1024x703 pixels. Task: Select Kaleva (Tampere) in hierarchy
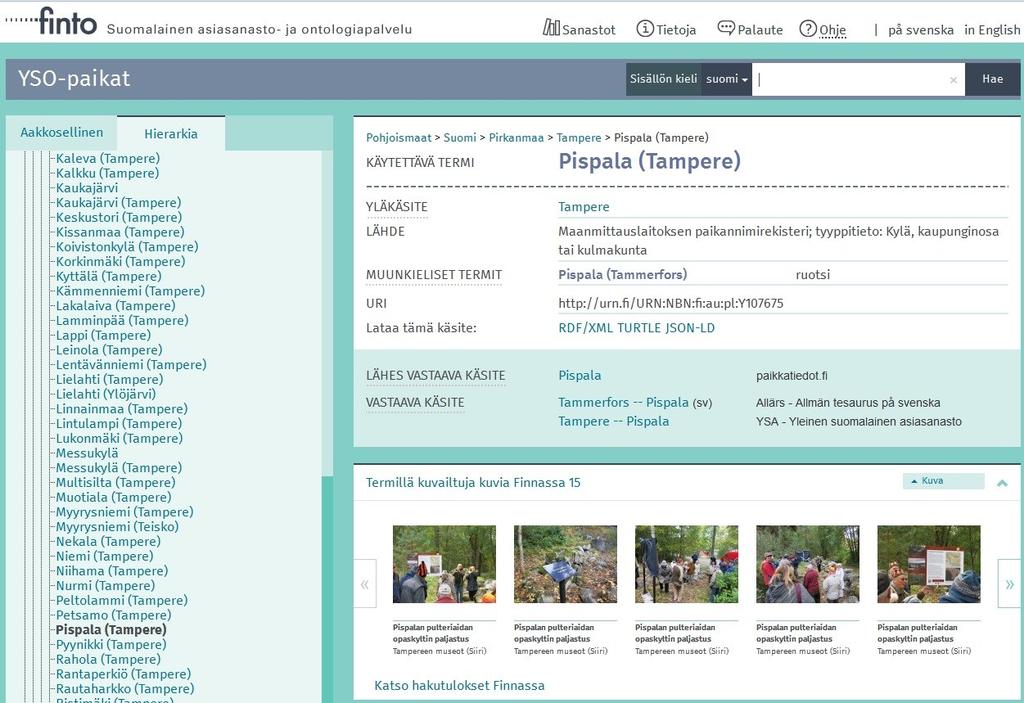(108, 158)
